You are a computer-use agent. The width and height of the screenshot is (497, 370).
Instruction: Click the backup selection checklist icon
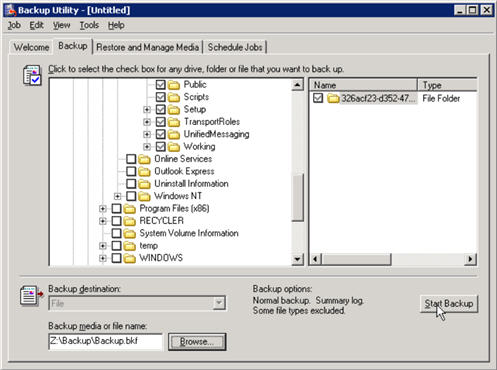tap(32, 75)
